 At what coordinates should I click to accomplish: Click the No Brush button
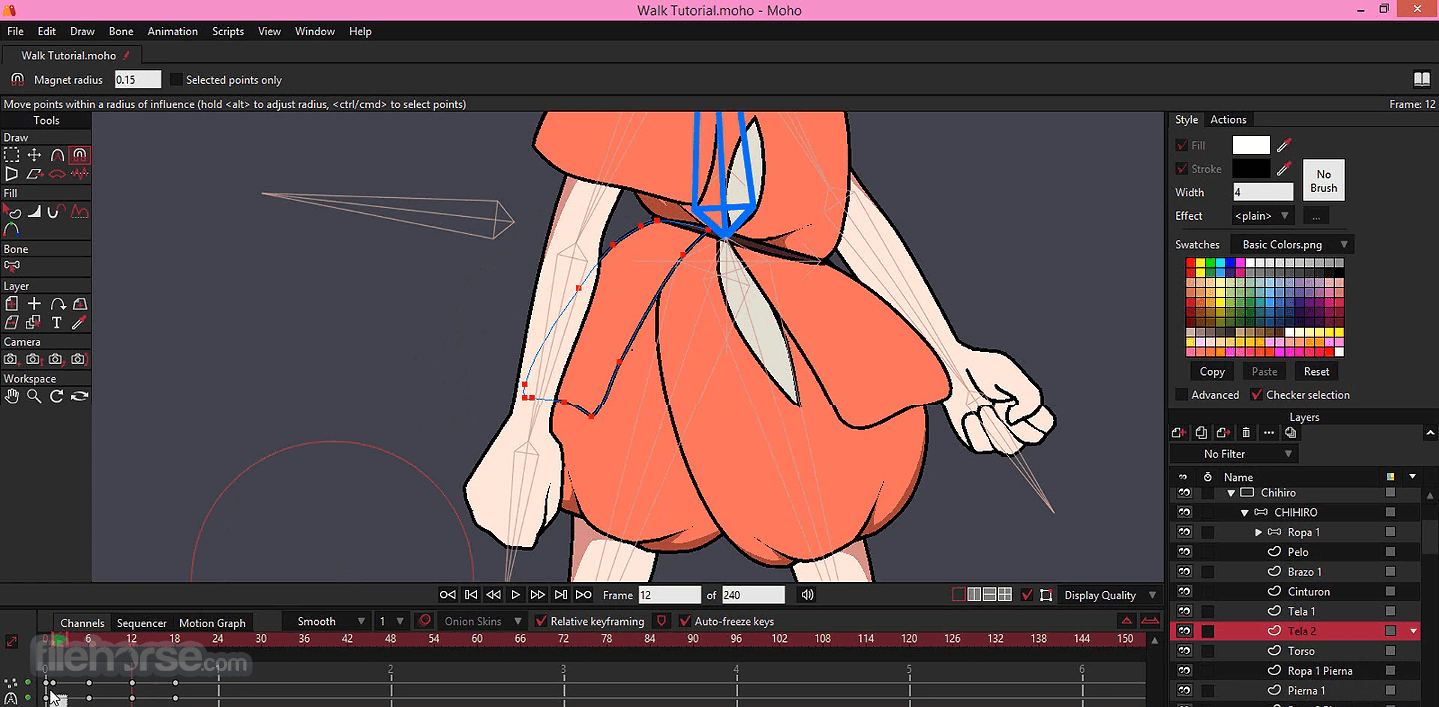tap(1324, 181)
